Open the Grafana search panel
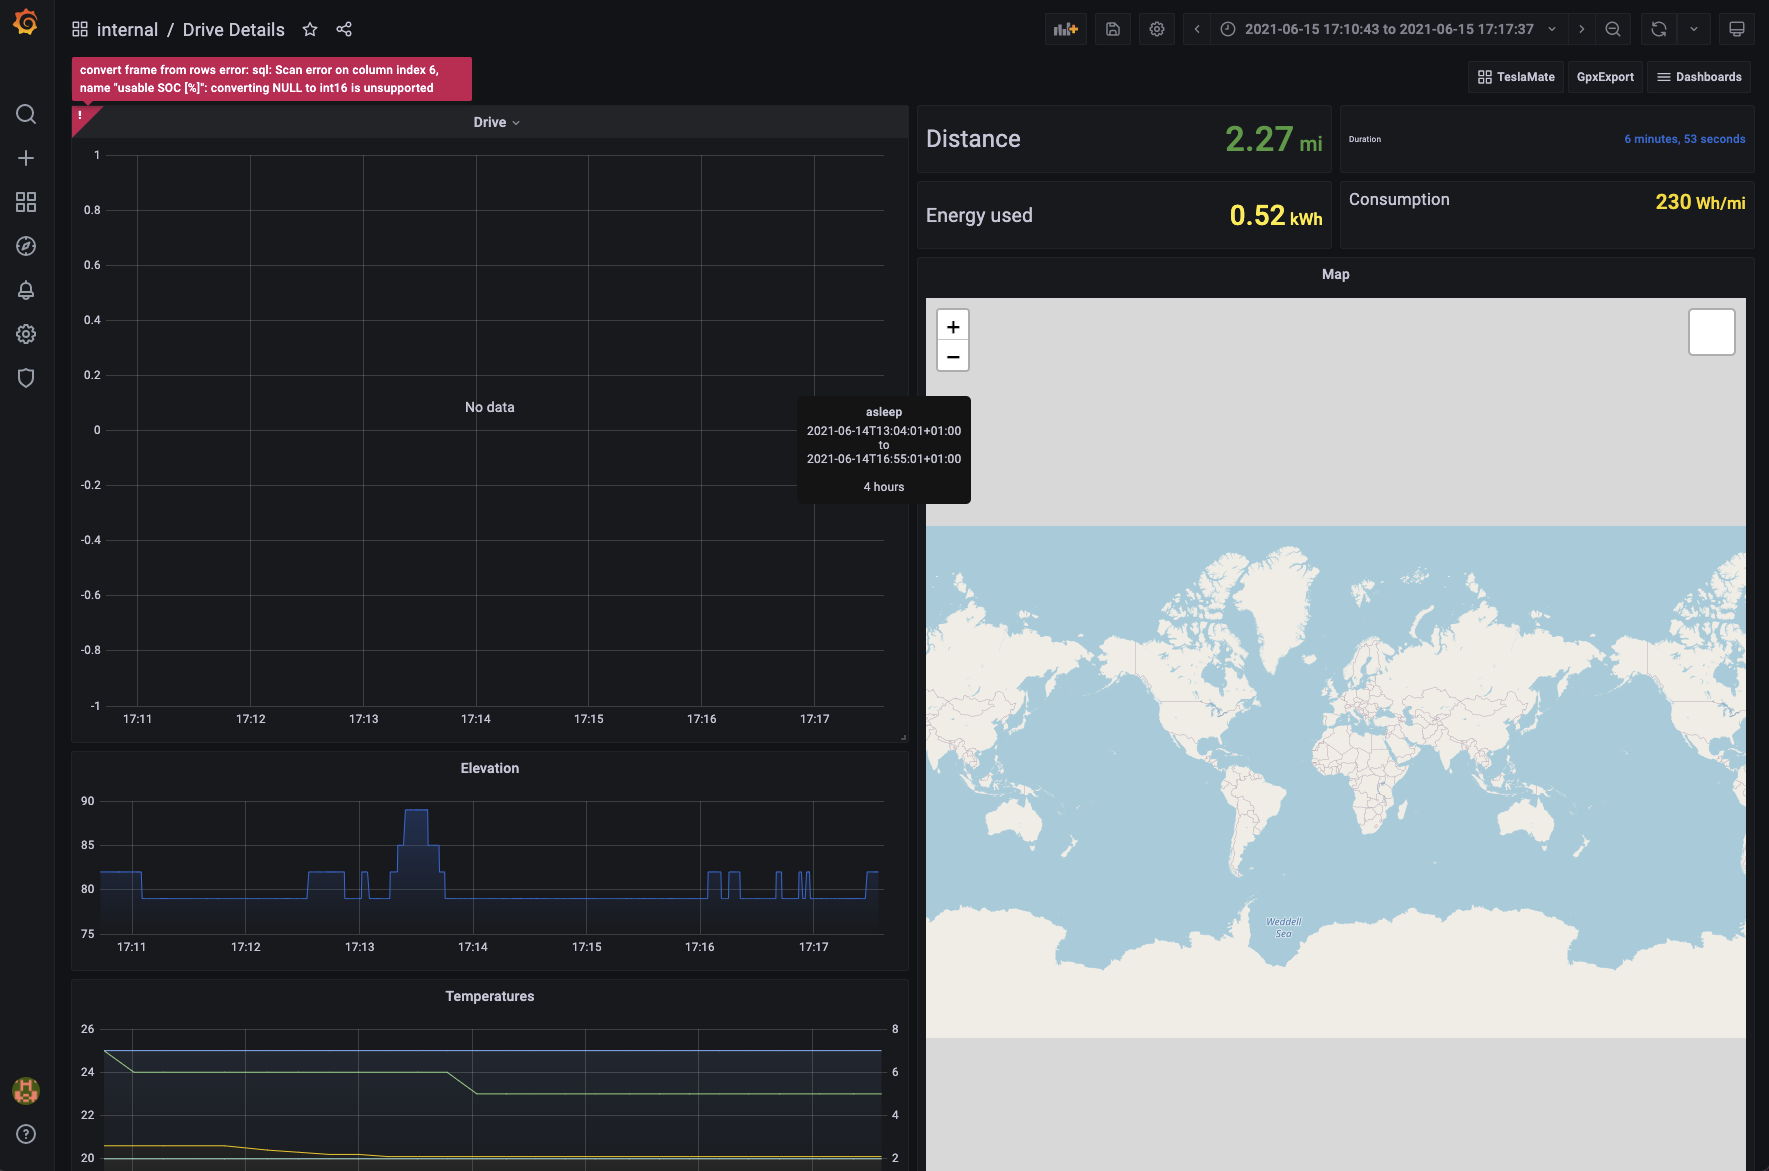 26,114
